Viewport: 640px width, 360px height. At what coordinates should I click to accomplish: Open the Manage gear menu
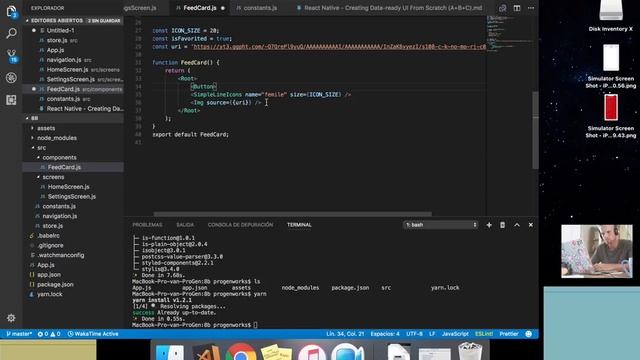click(x=11, y=318)
